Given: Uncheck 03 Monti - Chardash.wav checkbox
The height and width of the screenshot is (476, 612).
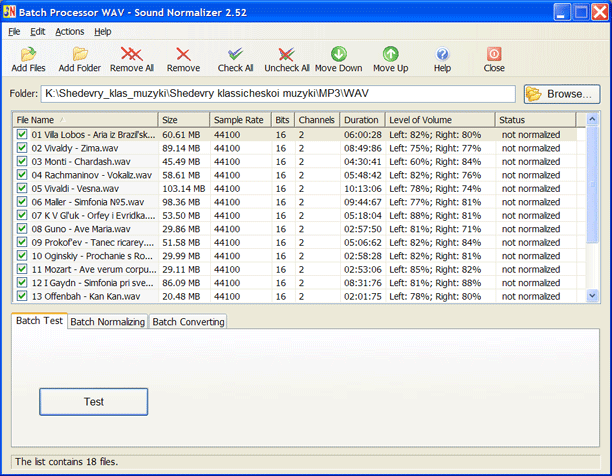Looking at the screenshot, I should coord(22,161).
